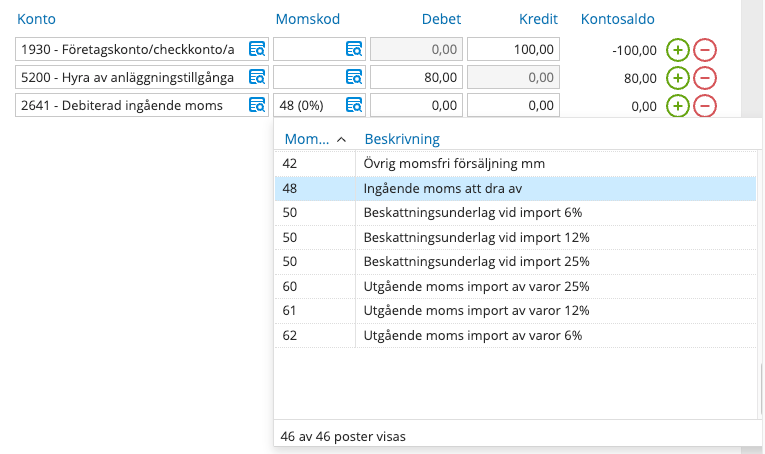Open account lookup for 2641 Debiterad ingående moms

click(x=257, y=105)
